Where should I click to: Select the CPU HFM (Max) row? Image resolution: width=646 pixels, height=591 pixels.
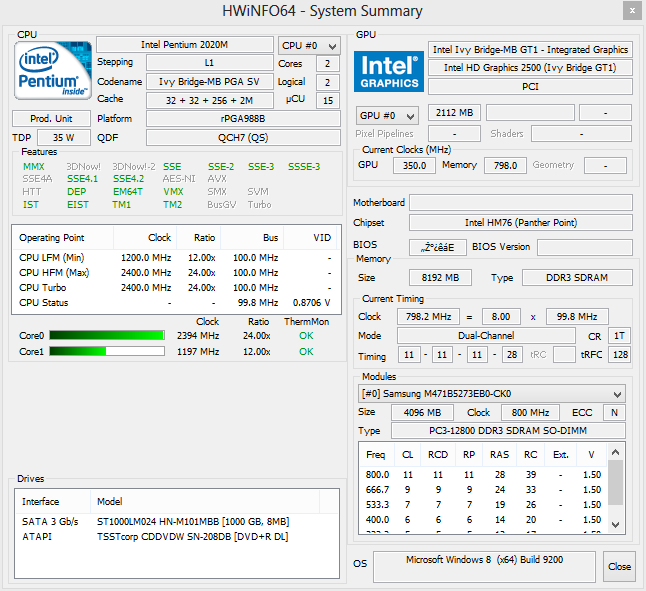pos(175,273)
